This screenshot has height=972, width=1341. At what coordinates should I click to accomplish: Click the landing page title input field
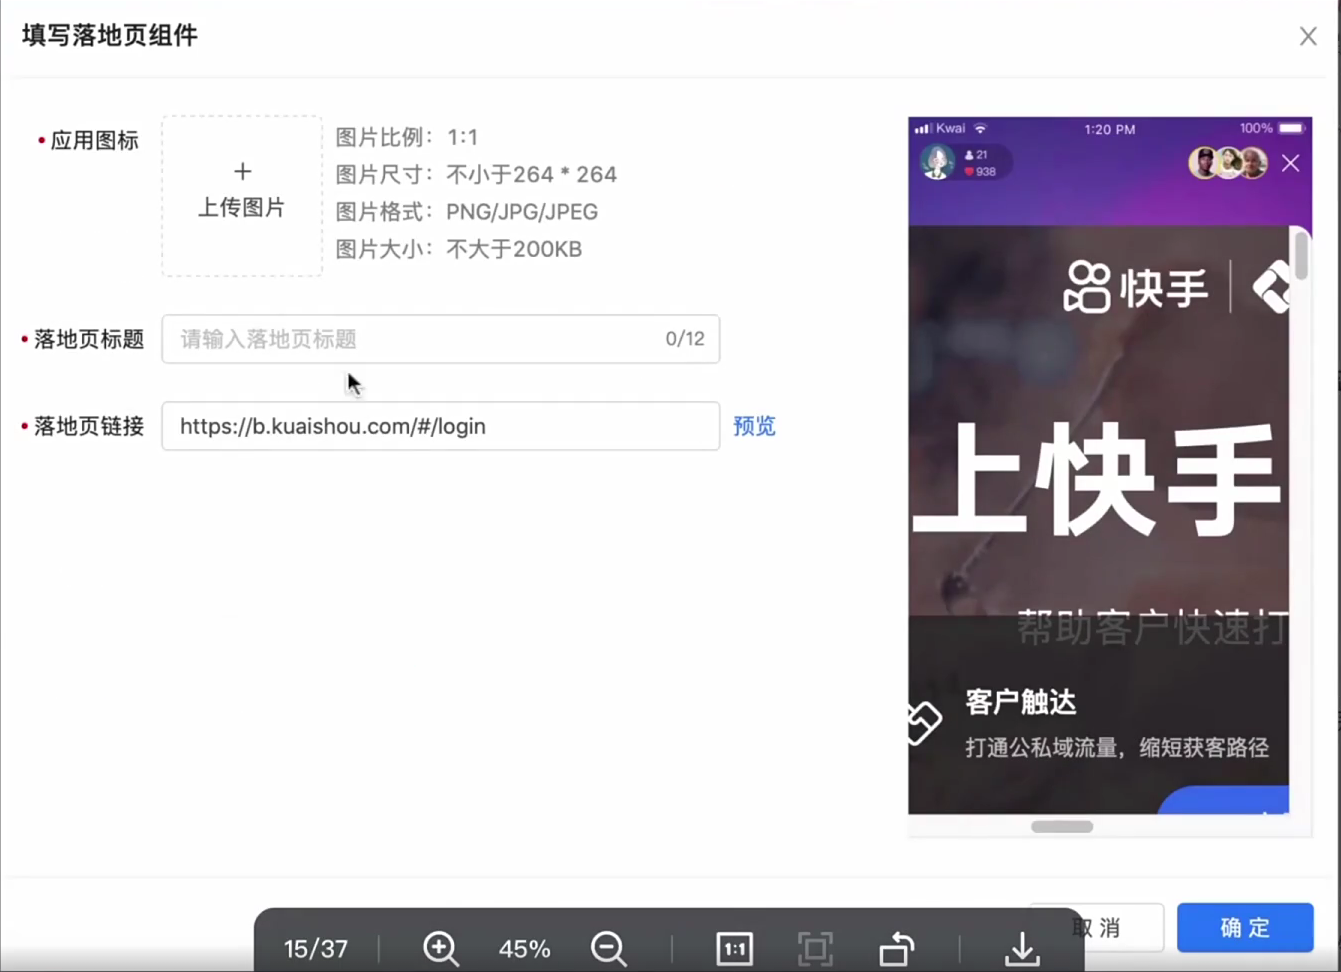[440, 339]
